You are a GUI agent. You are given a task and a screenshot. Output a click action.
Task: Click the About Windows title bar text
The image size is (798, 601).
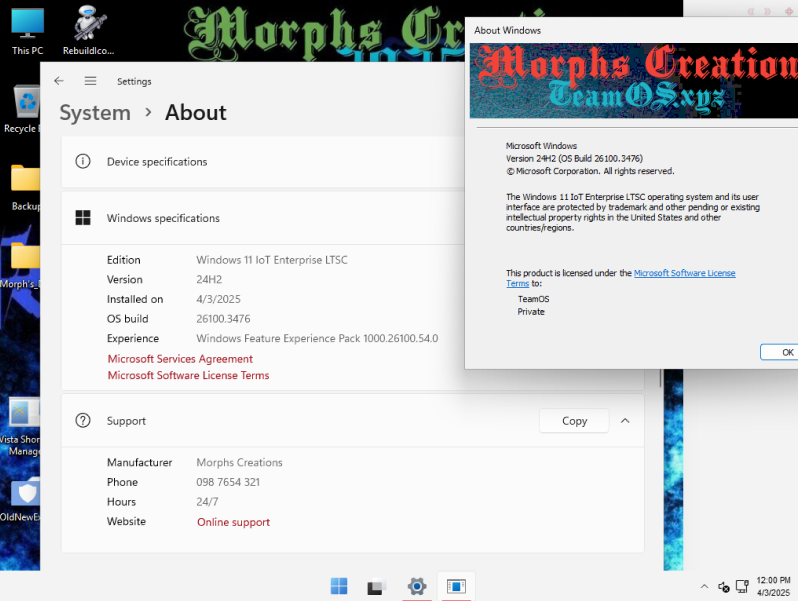[x=507, y=31]
